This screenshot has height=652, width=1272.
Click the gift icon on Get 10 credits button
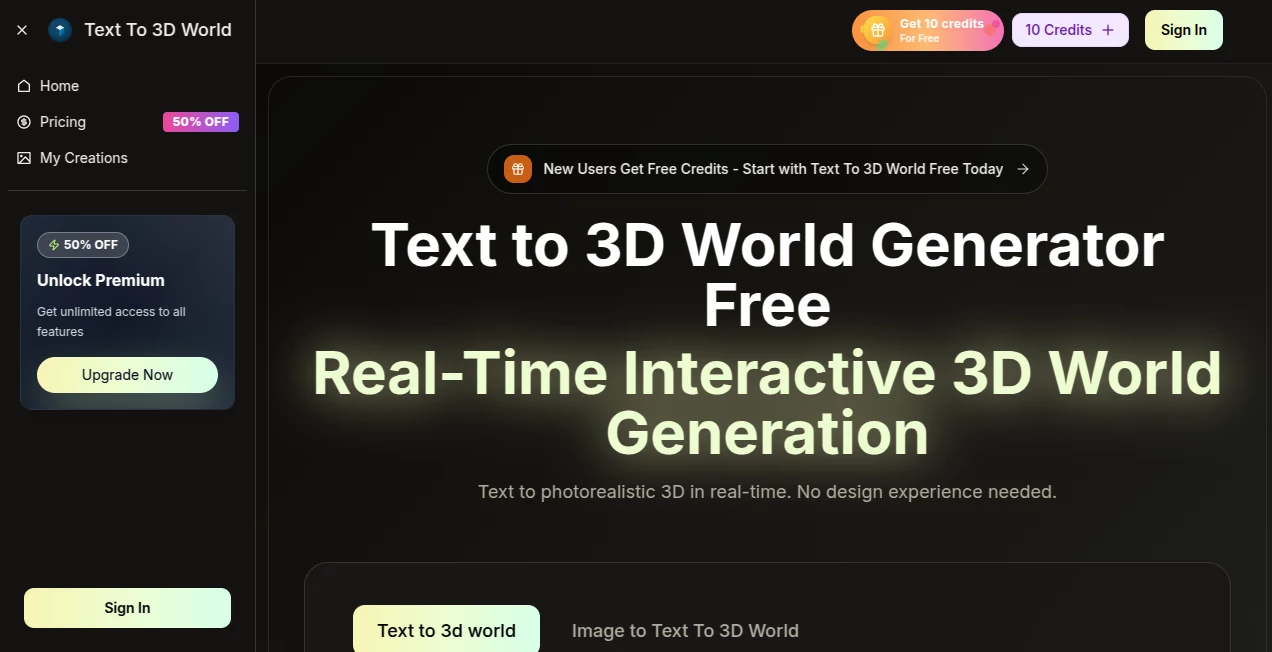click(878, 30)
